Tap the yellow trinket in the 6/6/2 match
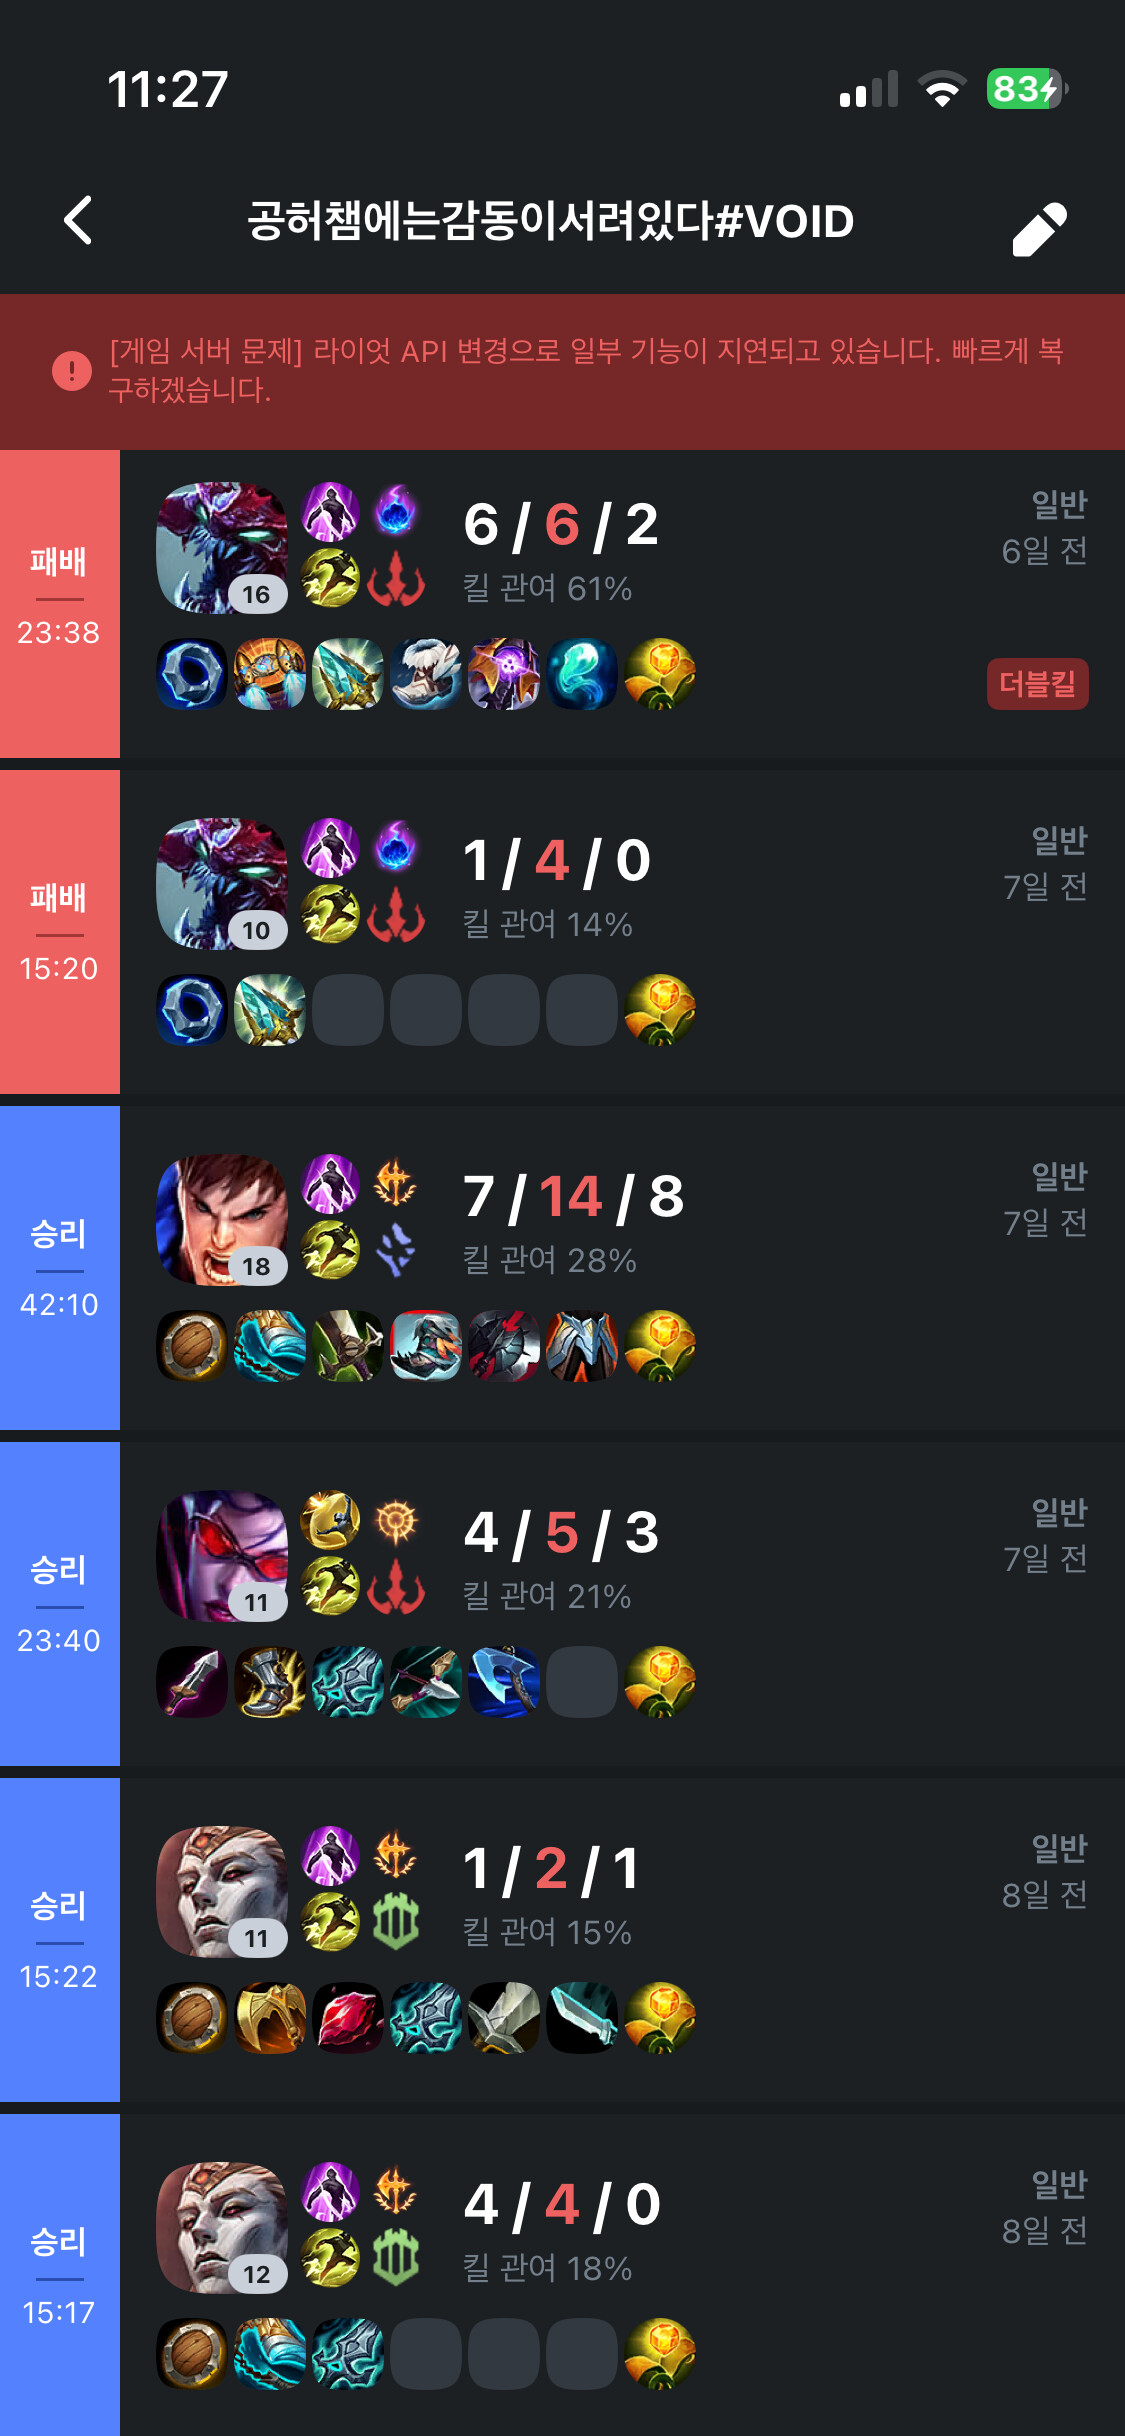 660,674
